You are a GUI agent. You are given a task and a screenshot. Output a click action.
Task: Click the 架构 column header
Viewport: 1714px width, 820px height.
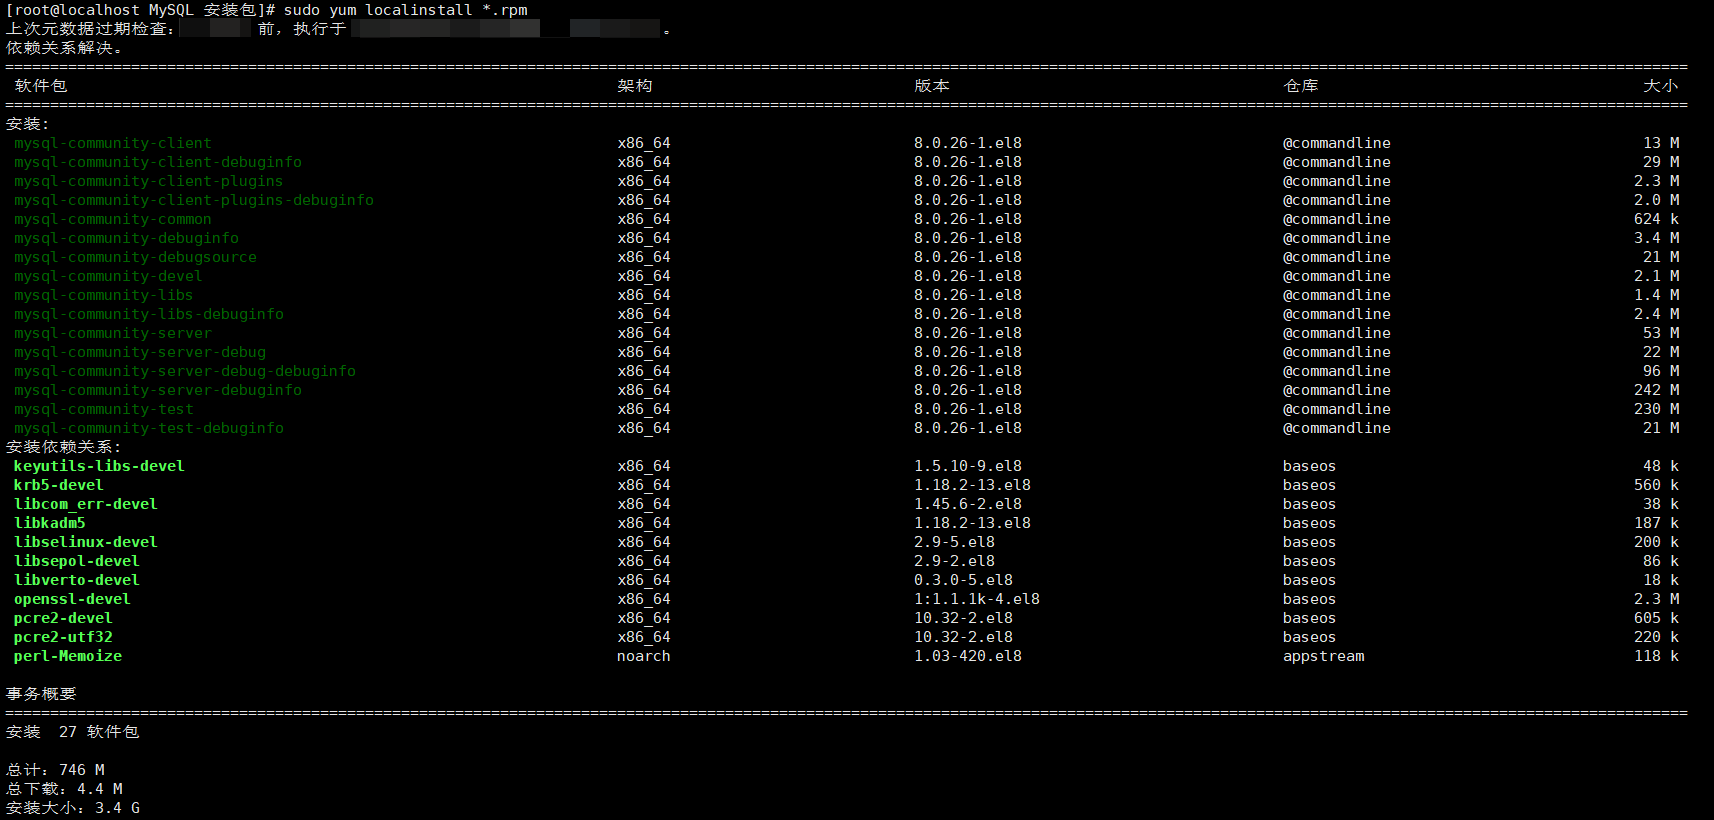(x=635, y=86)
